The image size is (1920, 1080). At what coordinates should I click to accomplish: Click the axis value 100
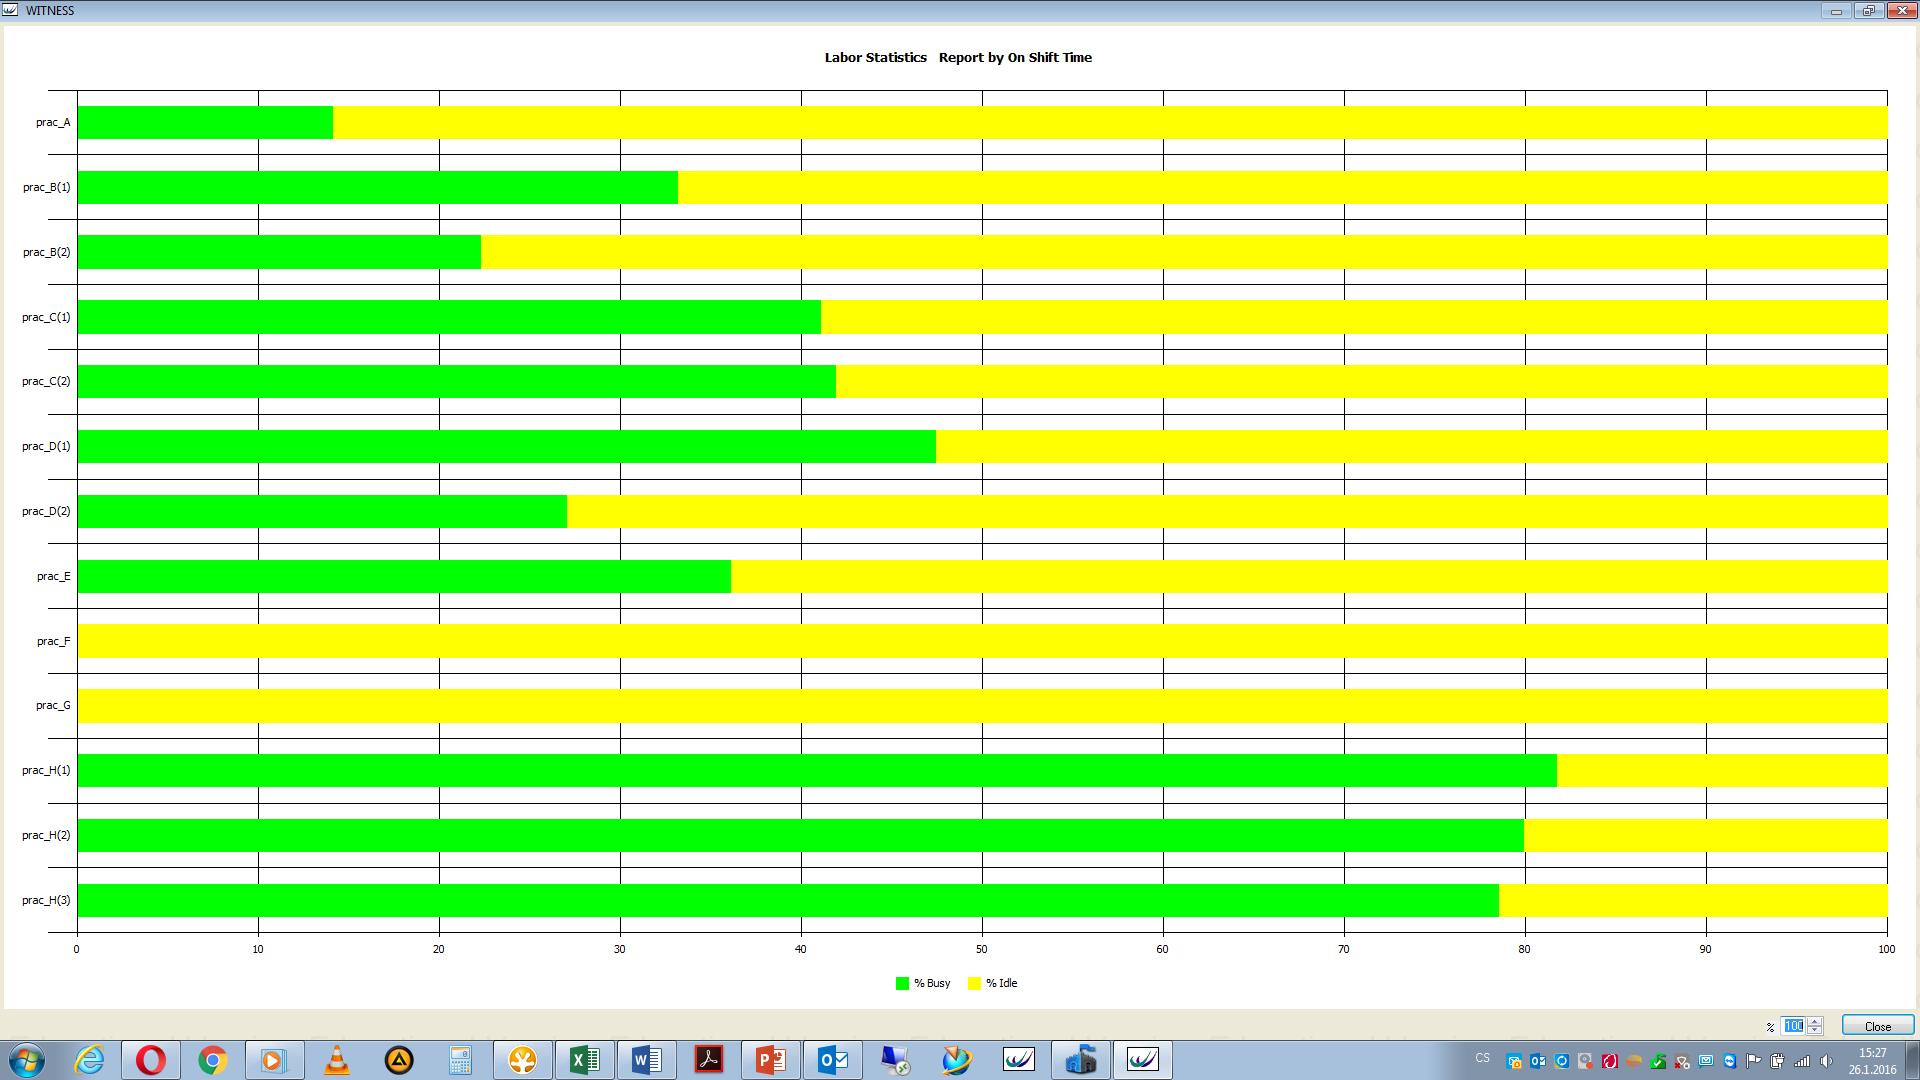click(x=1886, y=949)
